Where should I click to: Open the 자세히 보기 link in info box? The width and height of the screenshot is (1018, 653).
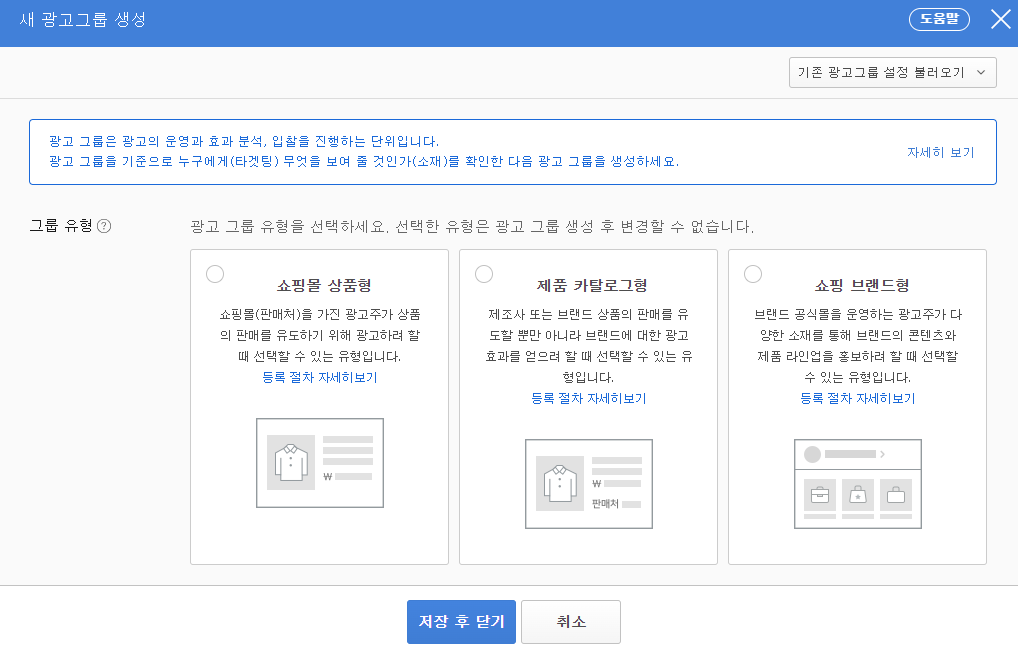pos(940,153)
